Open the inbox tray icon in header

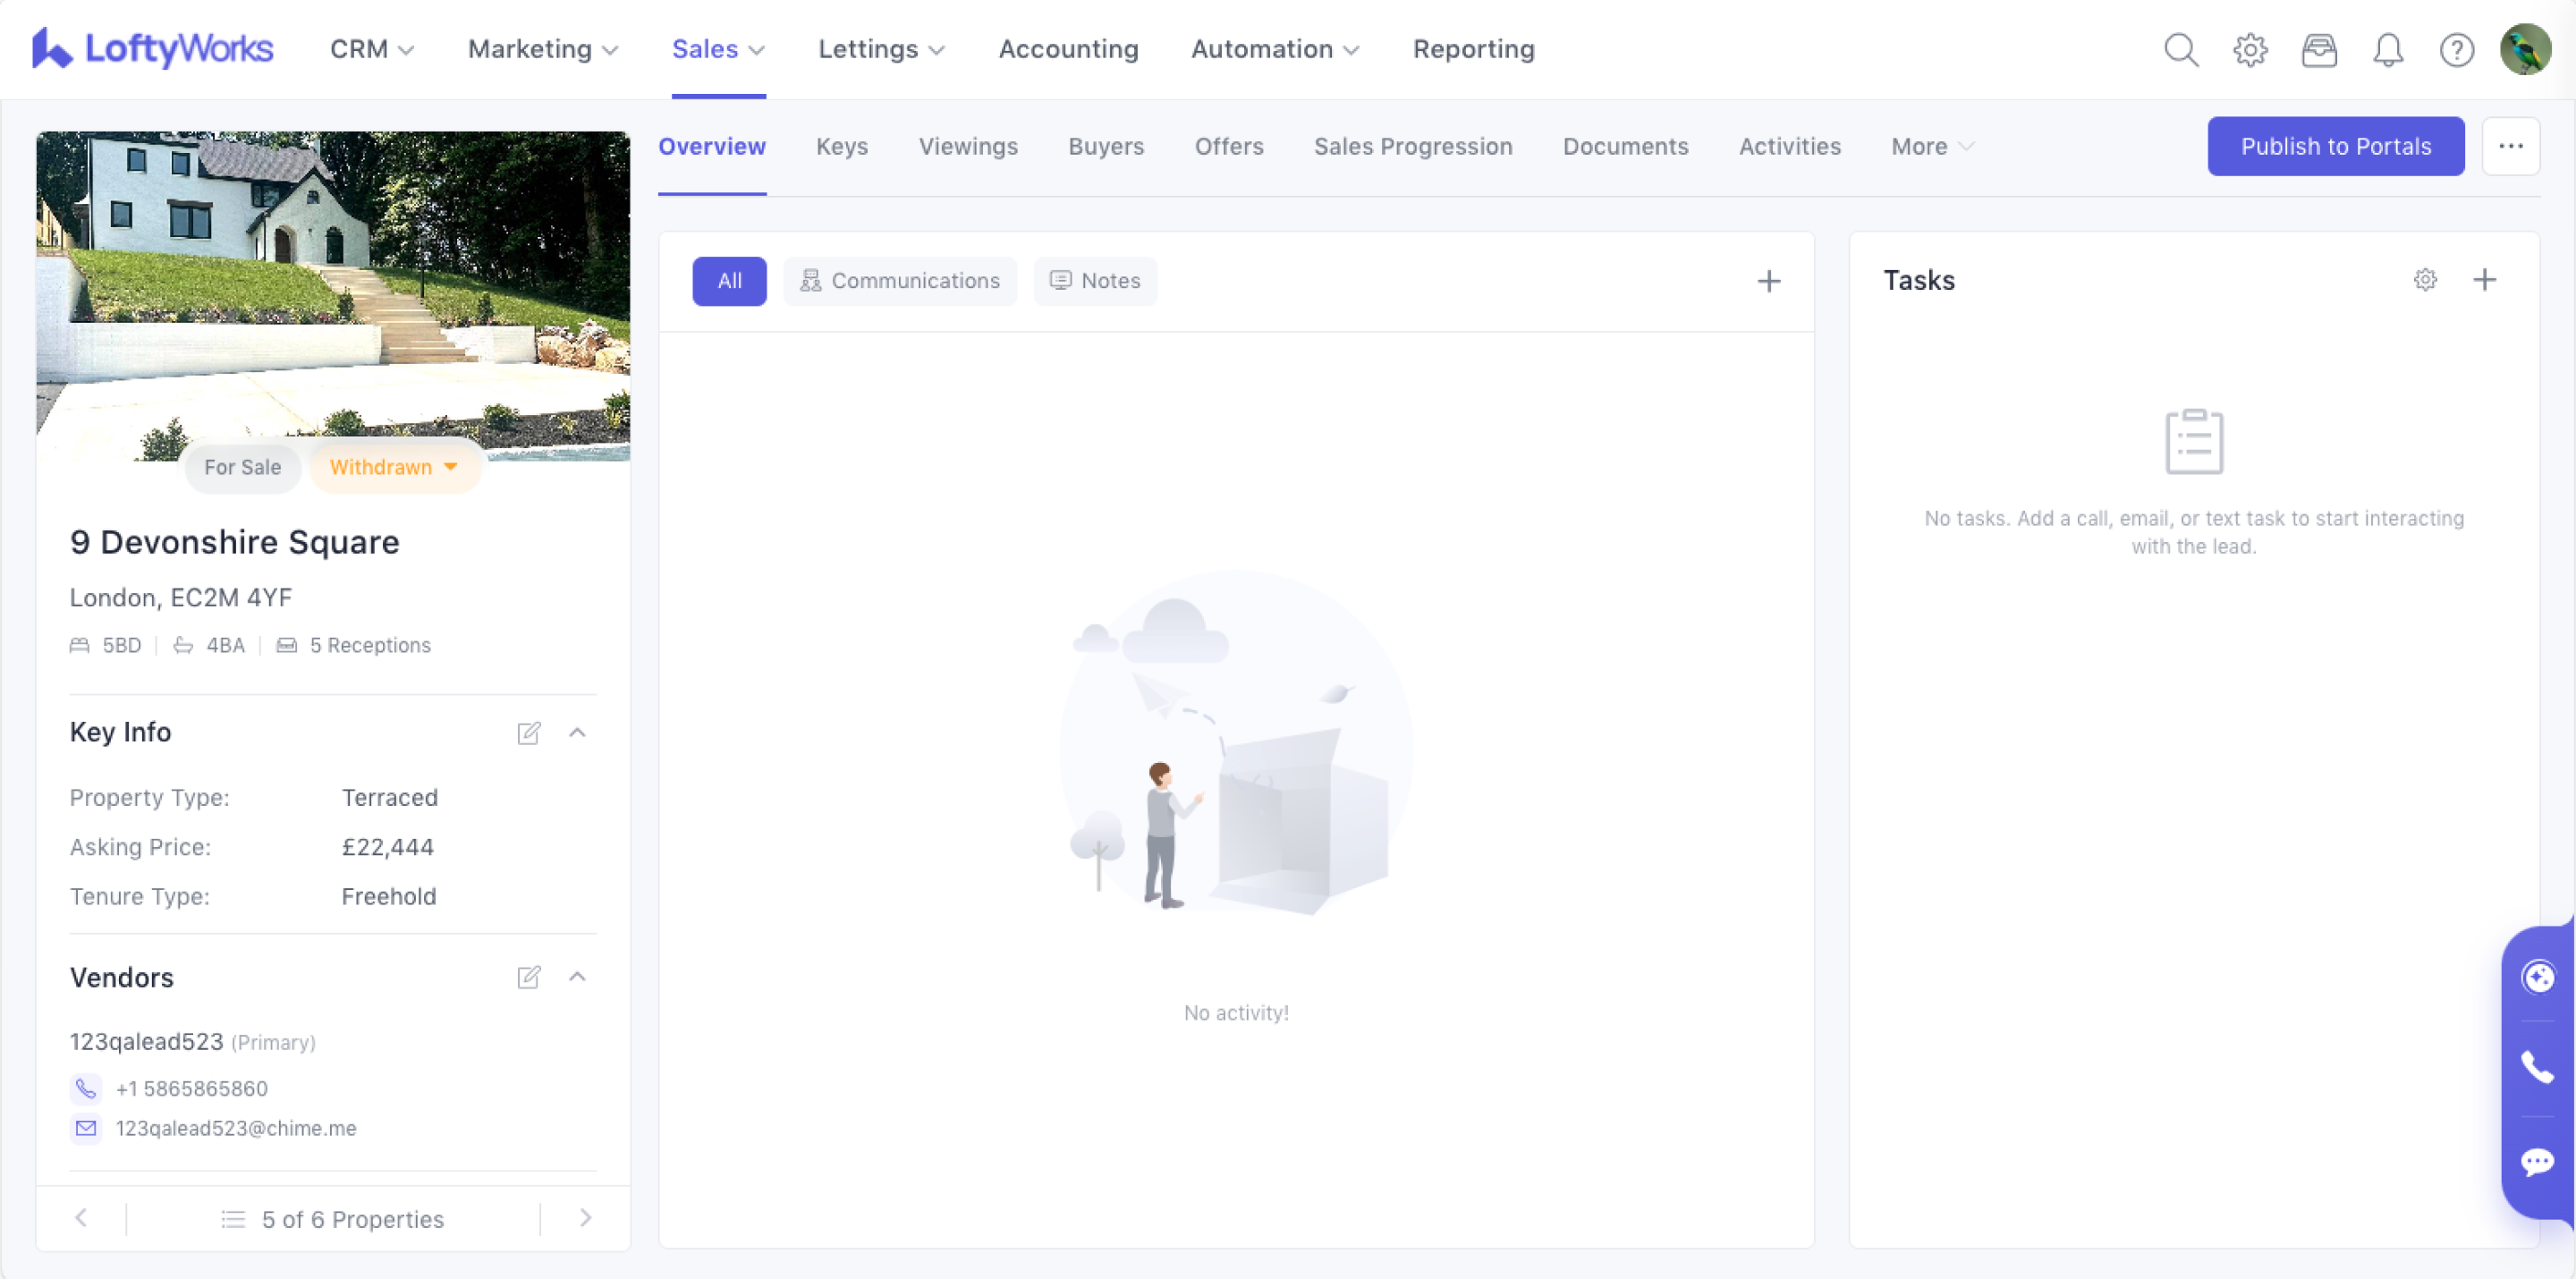tap(2319, 49)
